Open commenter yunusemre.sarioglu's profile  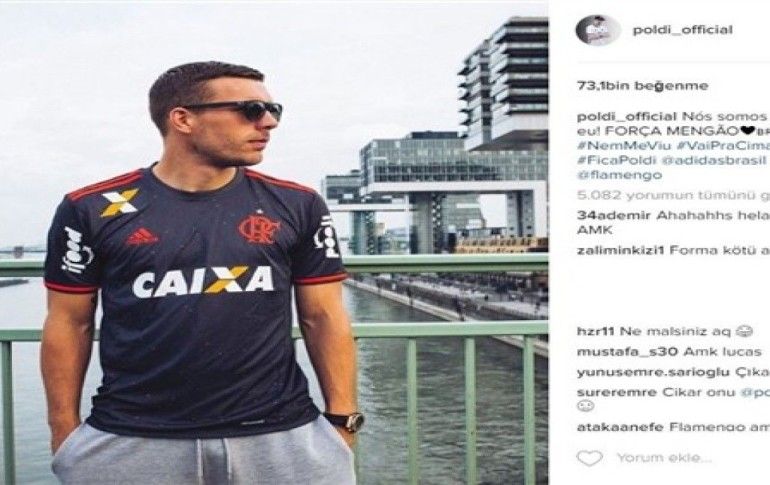click(x=653, y=372)
